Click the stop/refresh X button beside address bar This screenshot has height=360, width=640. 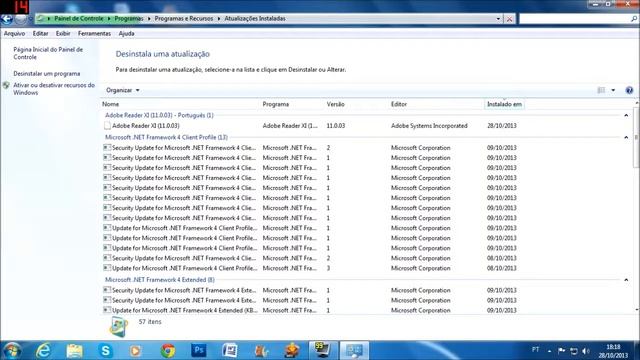[509, 19]
